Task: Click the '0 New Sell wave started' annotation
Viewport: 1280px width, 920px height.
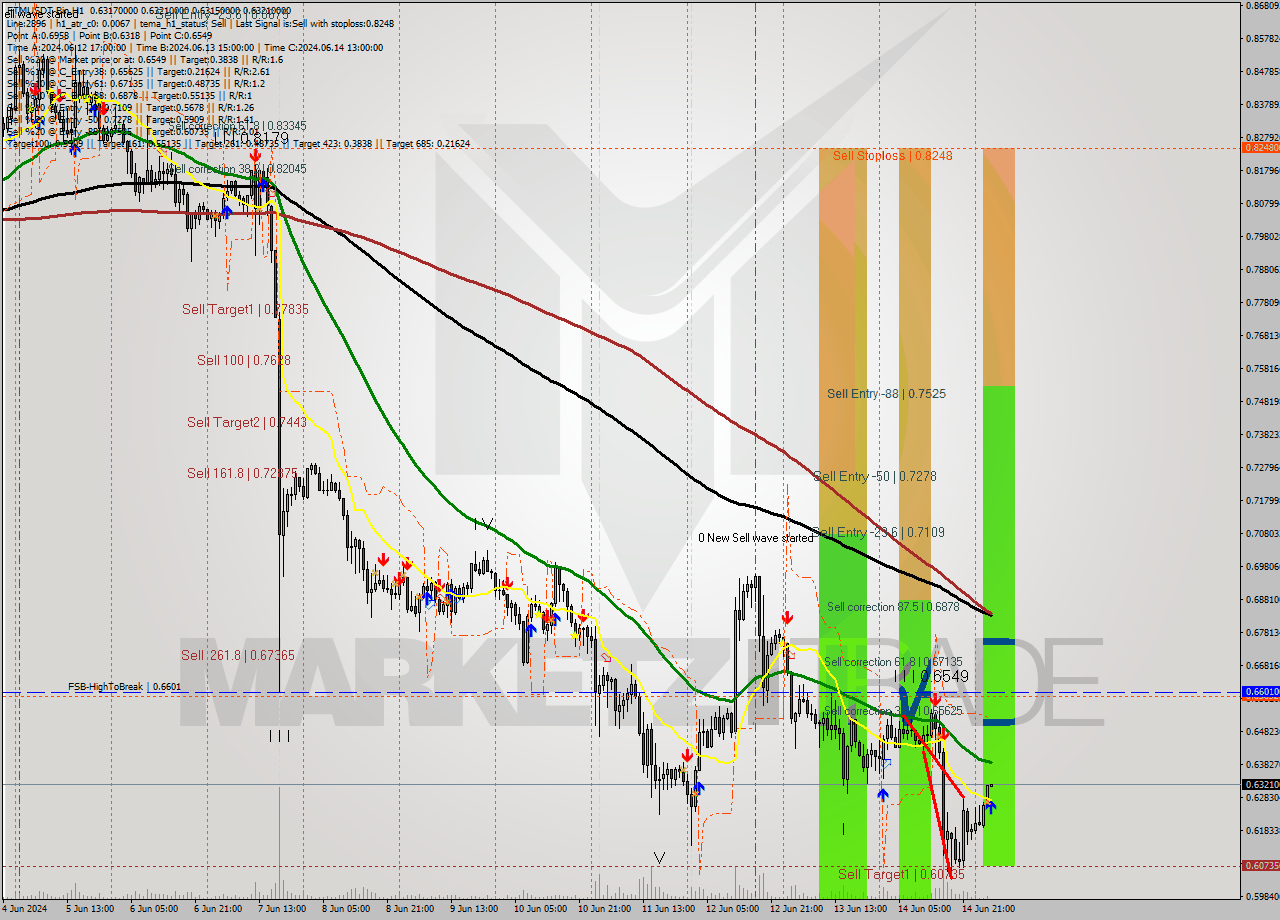Action: [756, 538]
